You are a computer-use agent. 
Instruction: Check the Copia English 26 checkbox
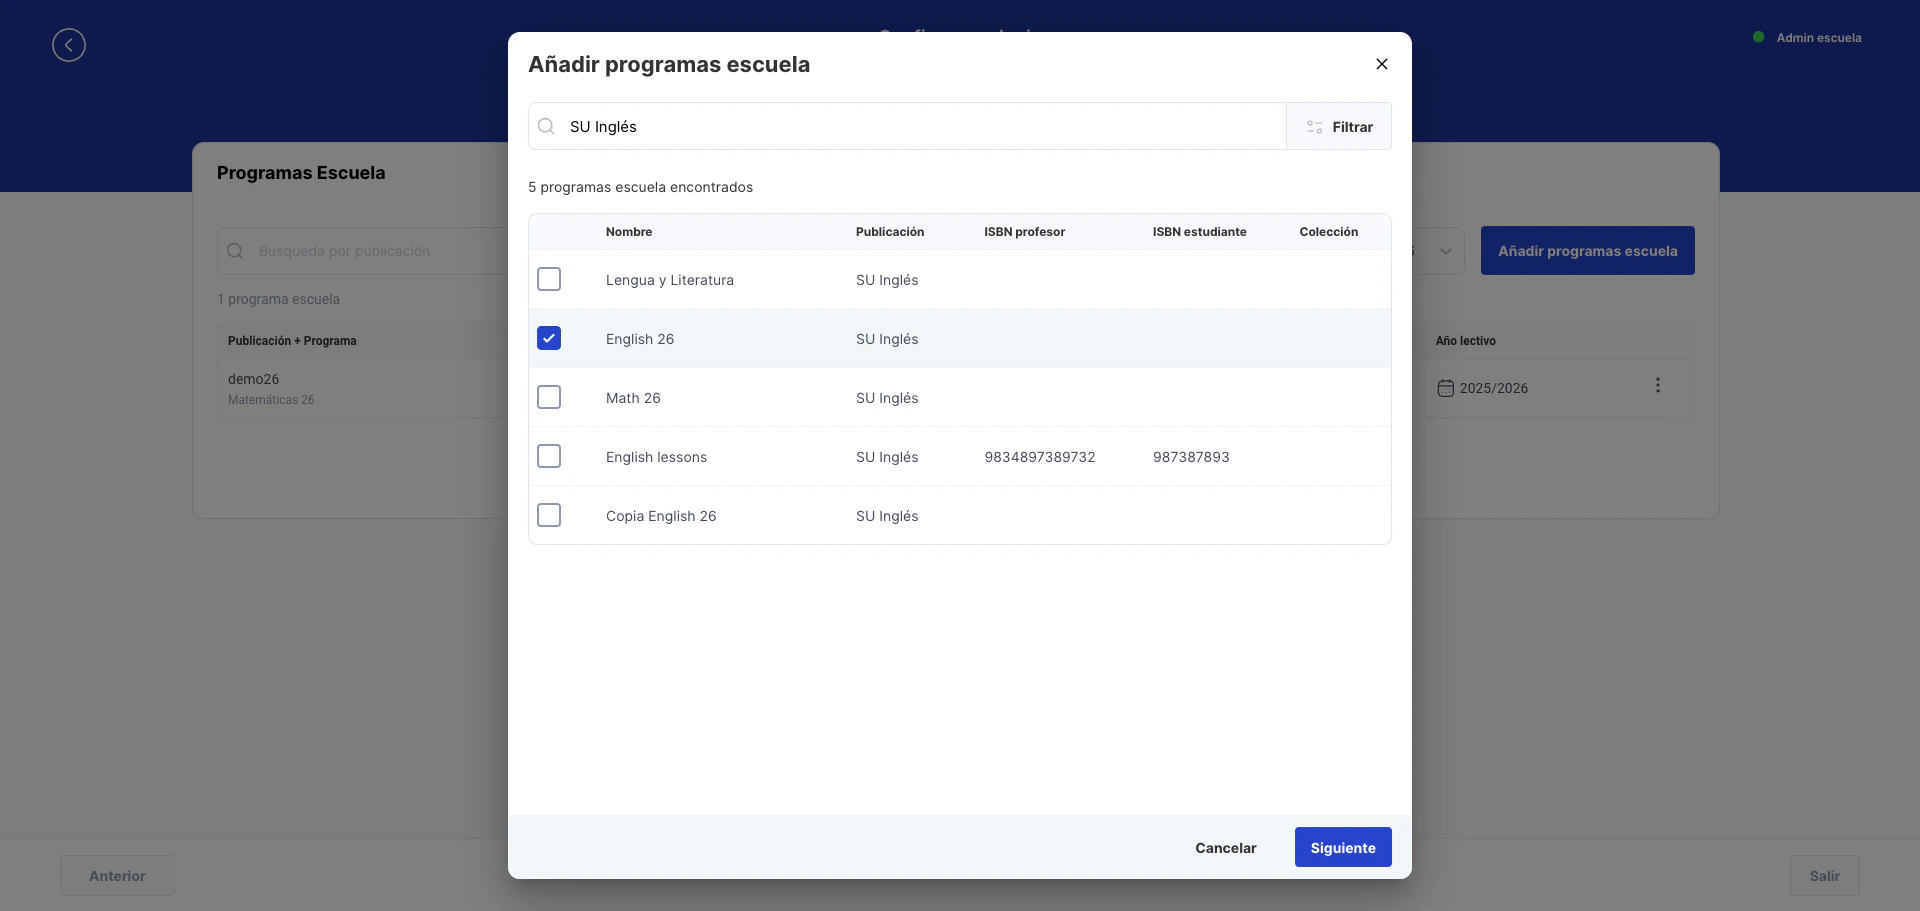pyautogui.click(x=549, y=515)
